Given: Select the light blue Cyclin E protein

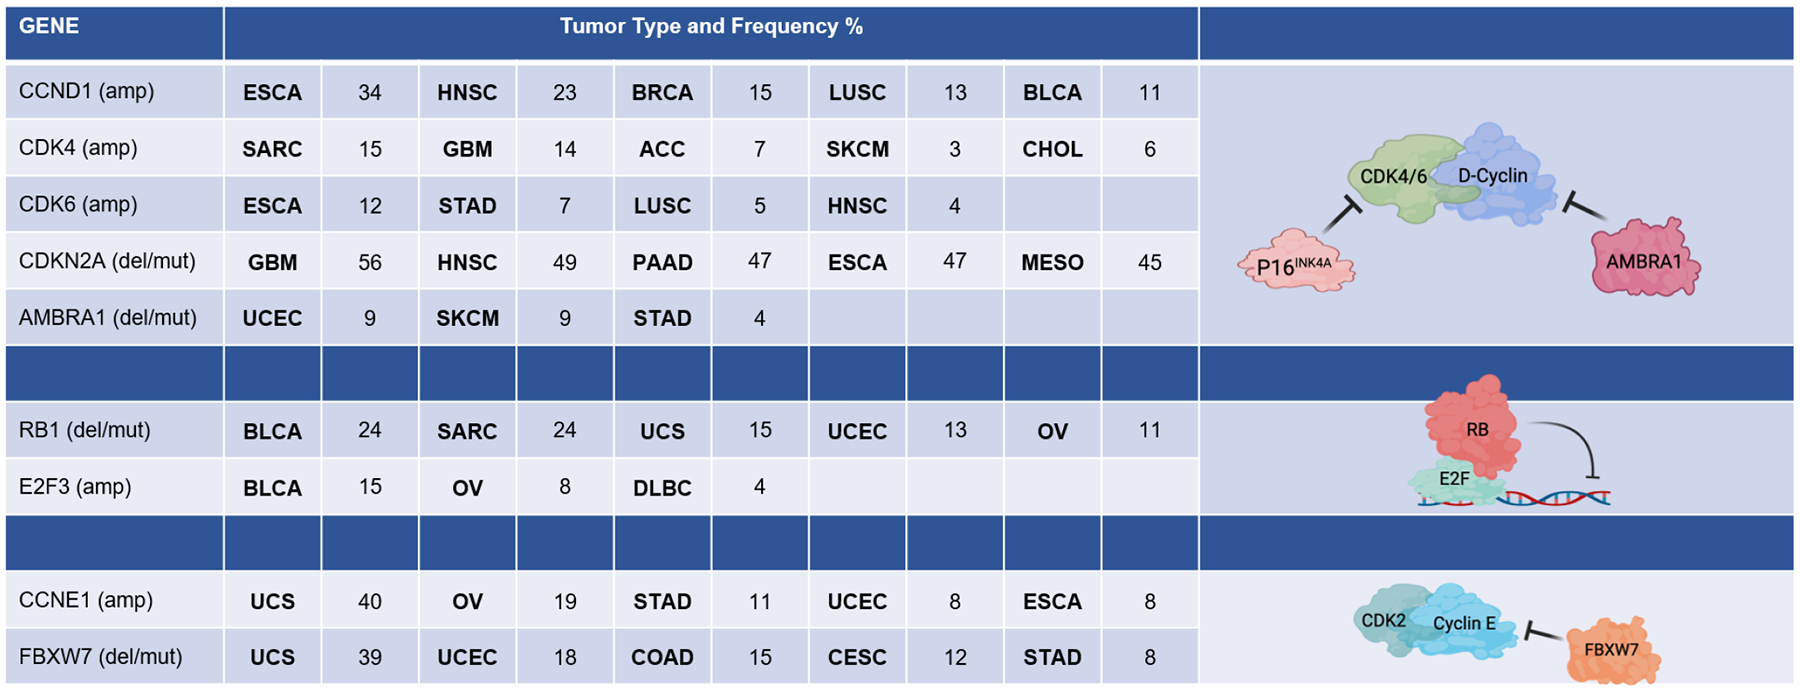Looking at the screenshot, I should click(1465, 624).
